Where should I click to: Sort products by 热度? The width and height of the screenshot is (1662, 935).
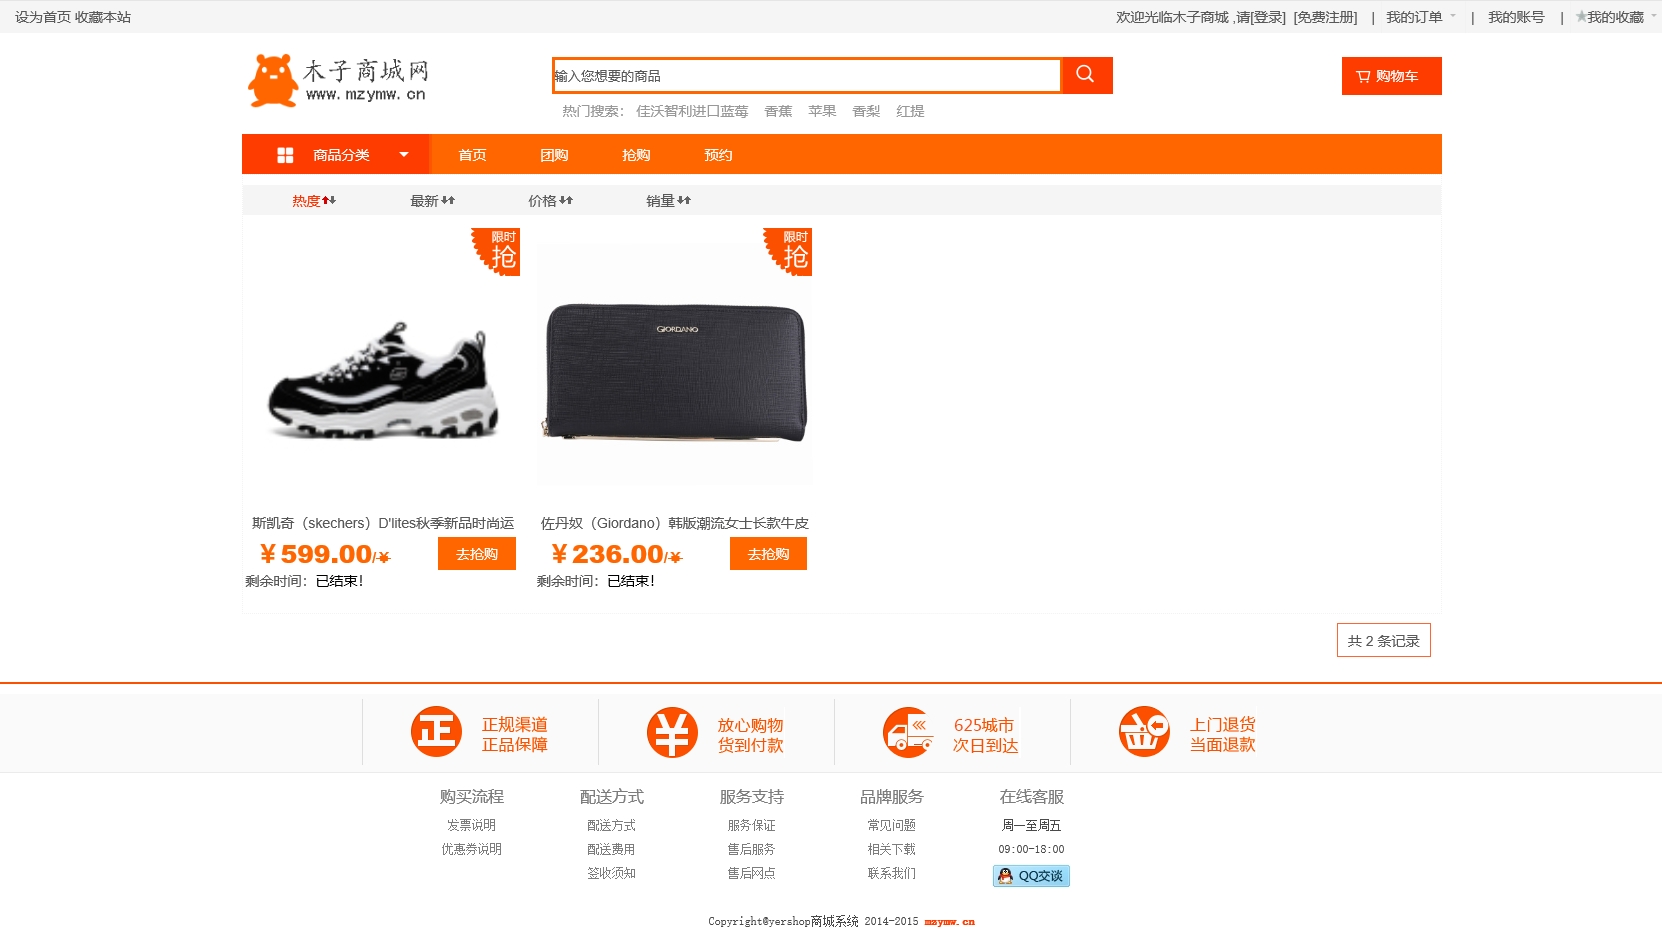314,201
